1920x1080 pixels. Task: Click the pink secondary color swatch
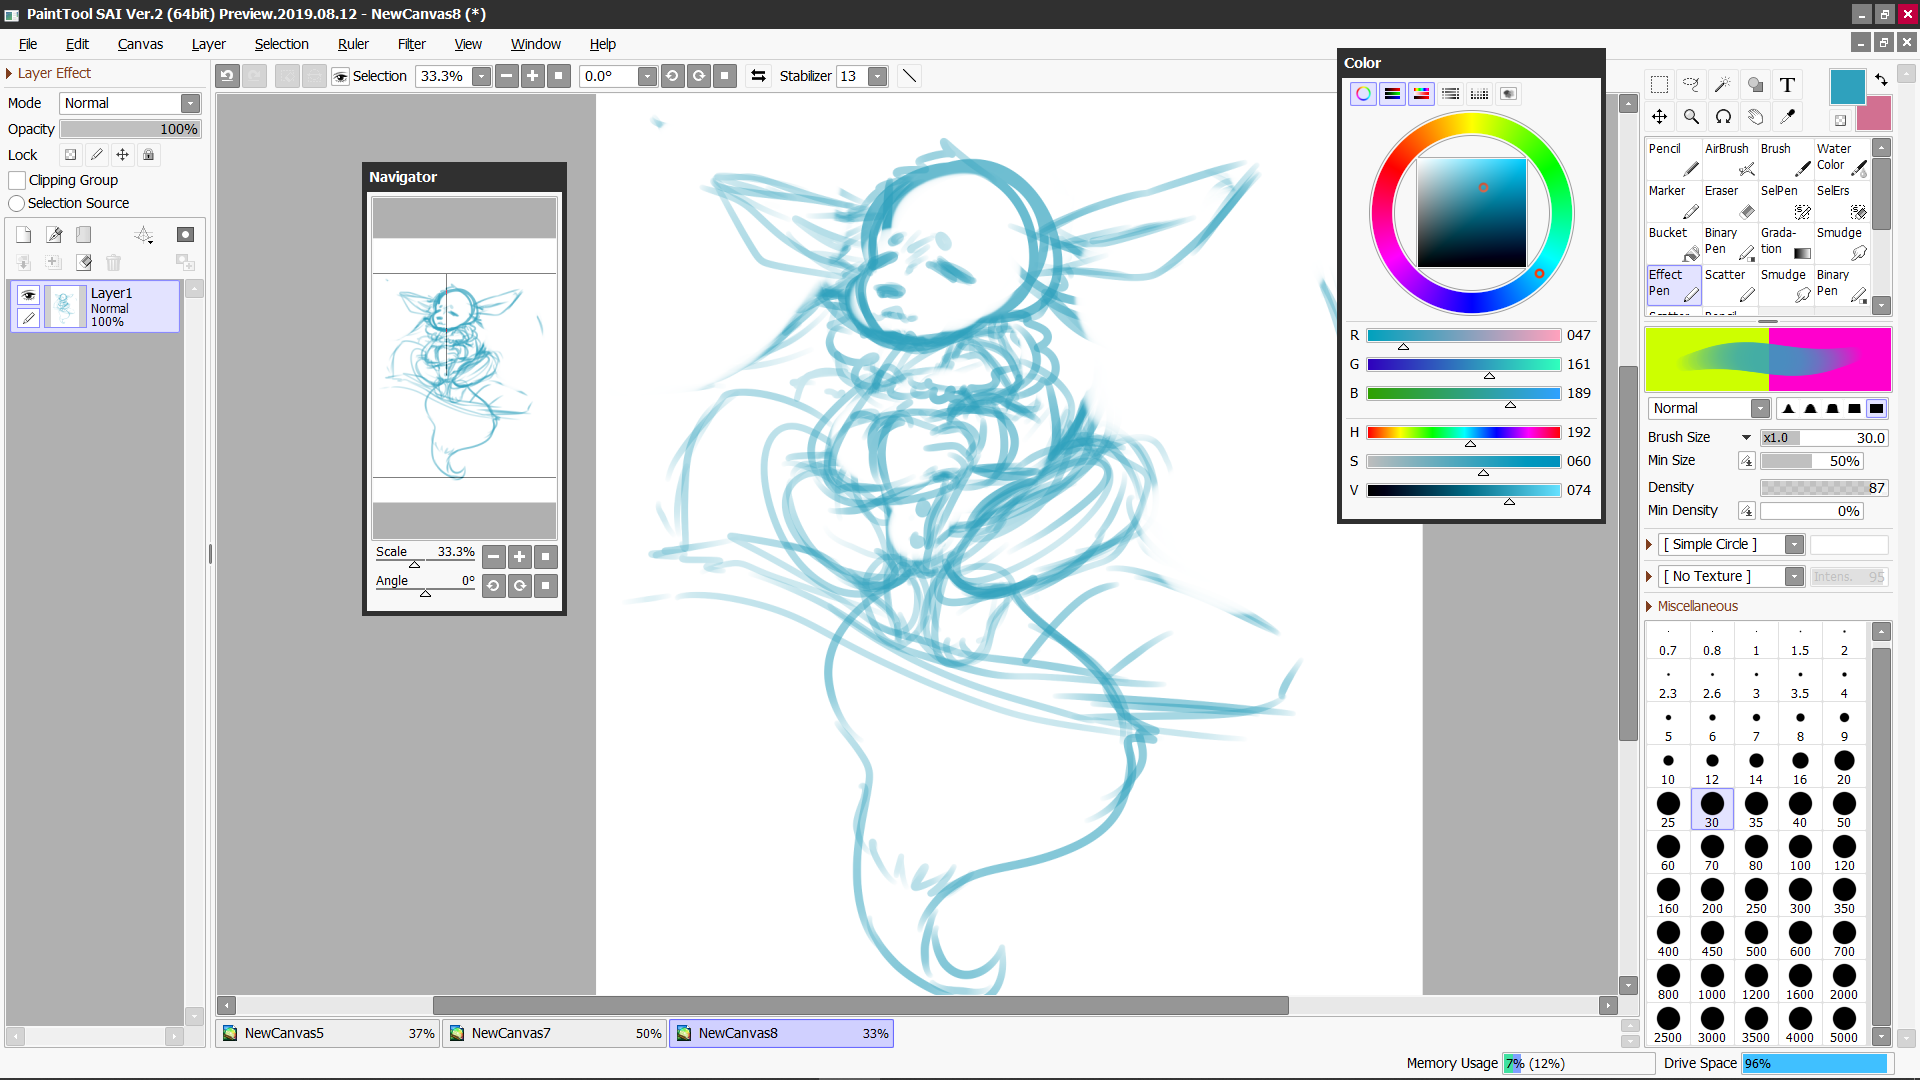[1875, 115]
